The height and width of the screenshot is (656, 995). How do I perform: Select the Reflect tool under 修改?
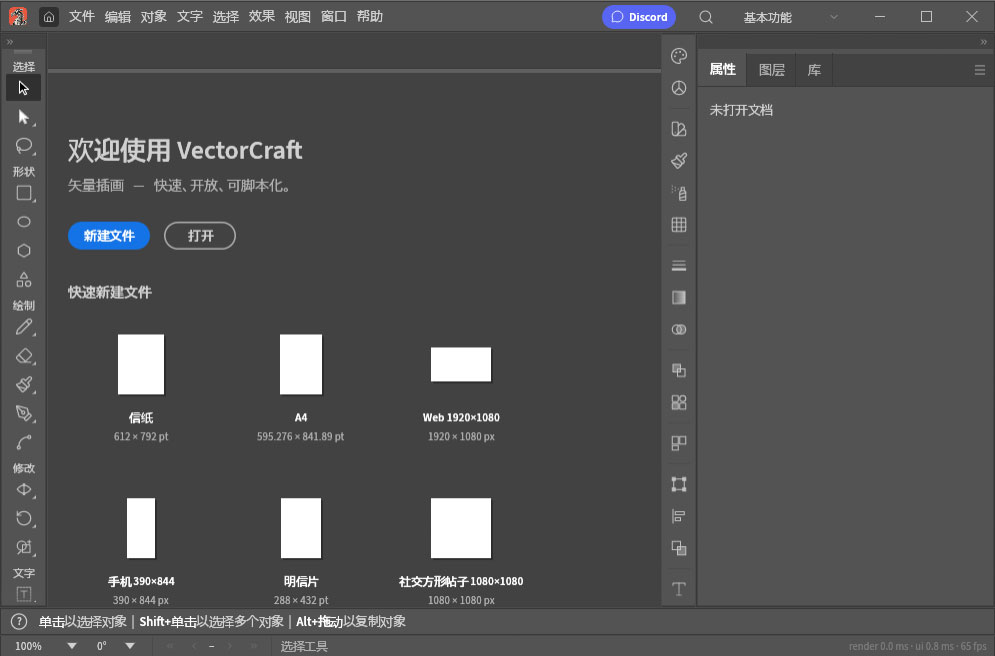click(x=23, y=489)
